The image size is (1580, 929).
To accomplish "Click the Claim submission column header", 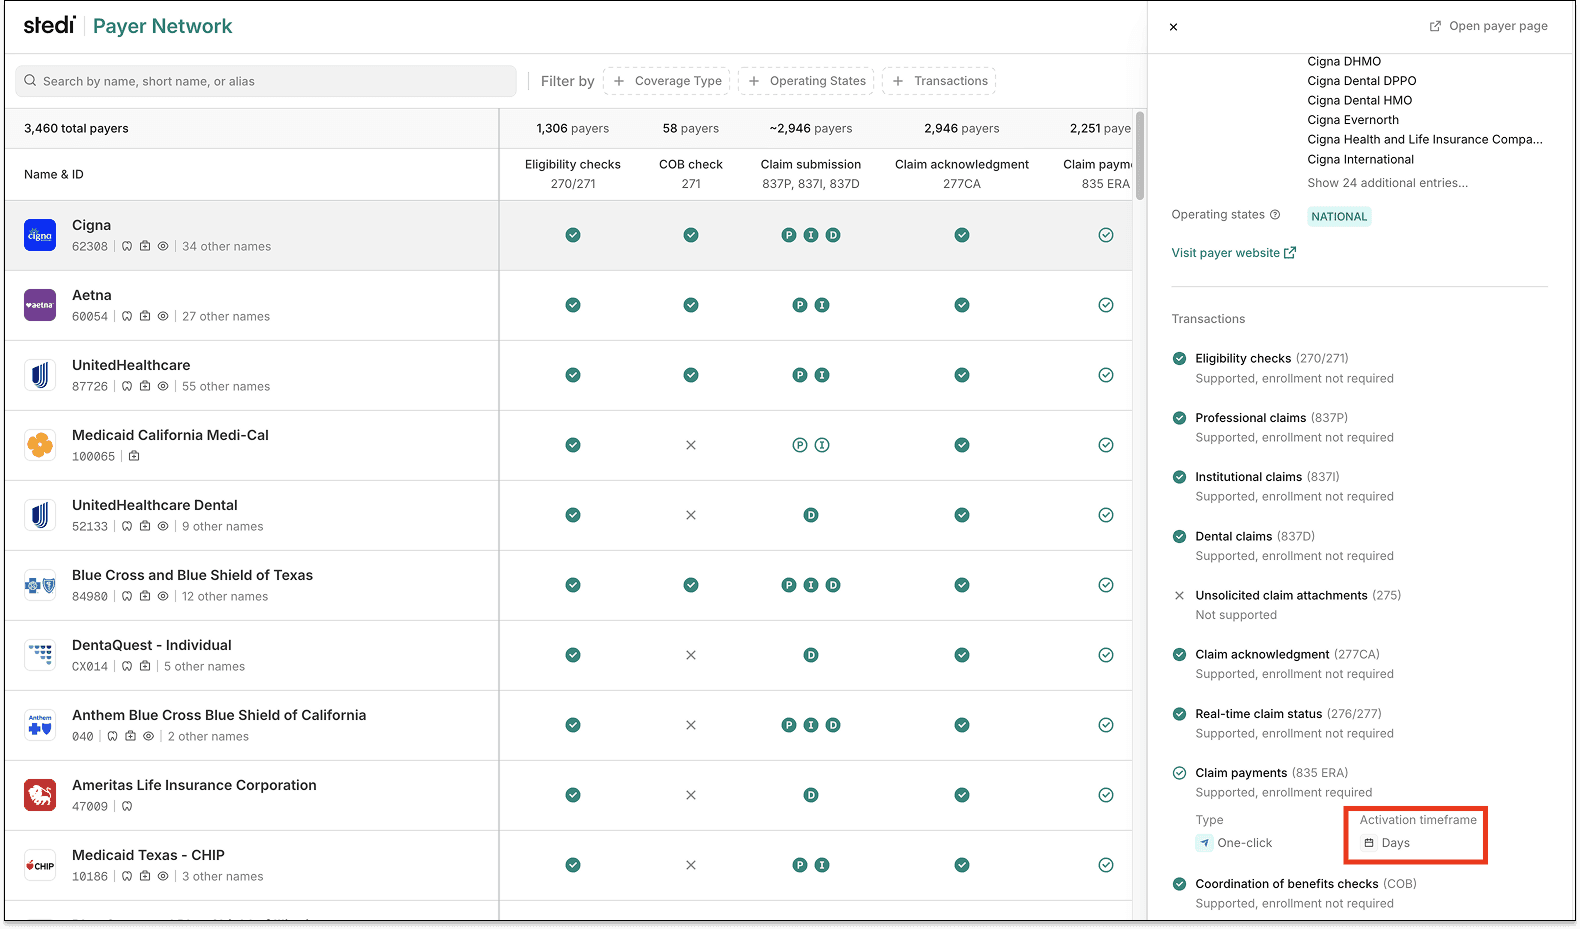I will point(811,174).
